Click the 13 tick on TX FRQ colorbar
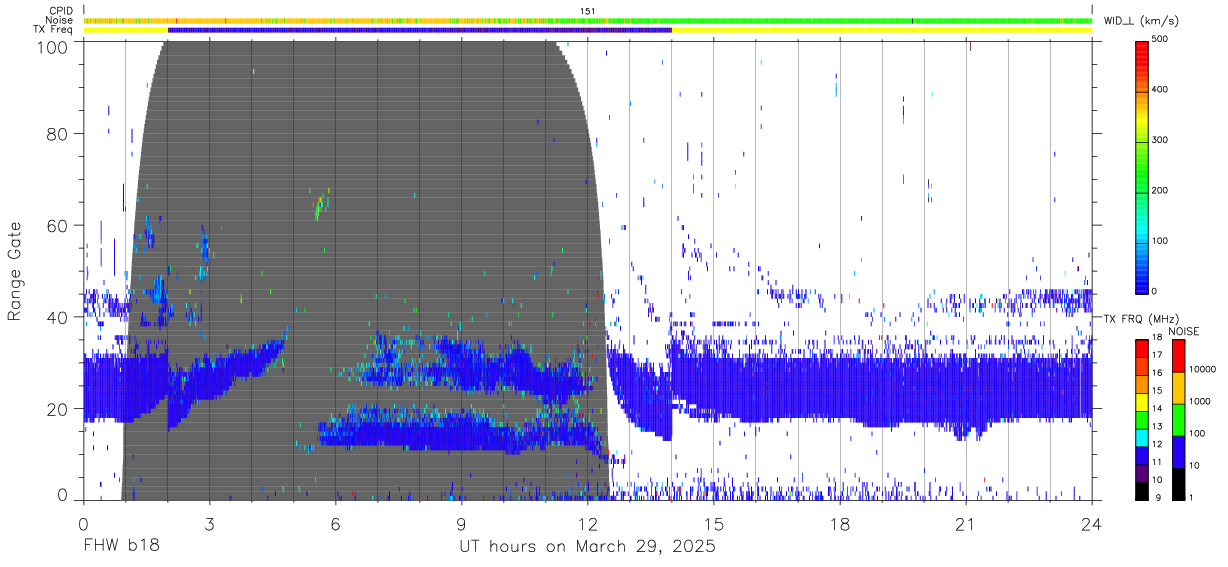The width and height of the screenshot is (1228, 567). point(1157,426)
